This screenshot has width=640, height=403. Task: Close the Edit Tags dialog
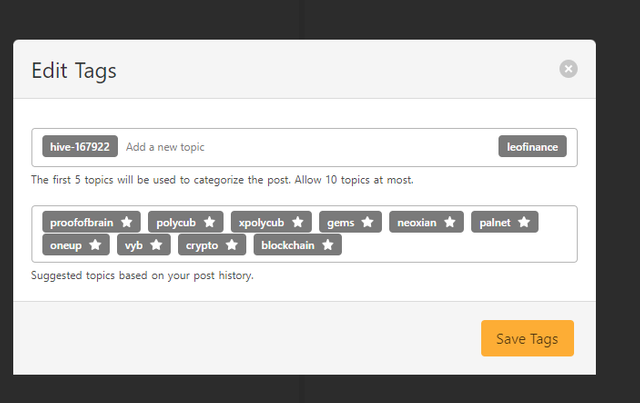pyautogui.click(x=568, y=69)
